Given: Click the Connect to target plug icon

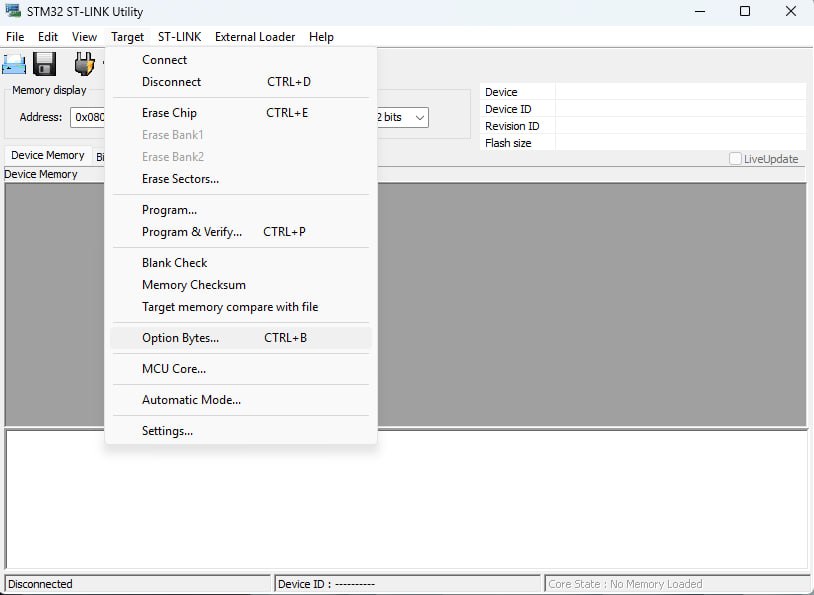Looking at the screenshot, I should 84,64.
